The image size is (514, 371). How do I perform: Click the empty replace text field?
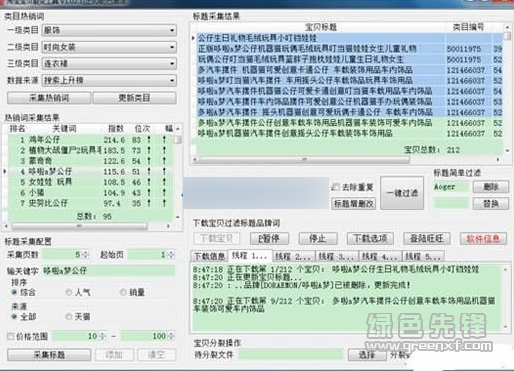[x=451, y=203]
